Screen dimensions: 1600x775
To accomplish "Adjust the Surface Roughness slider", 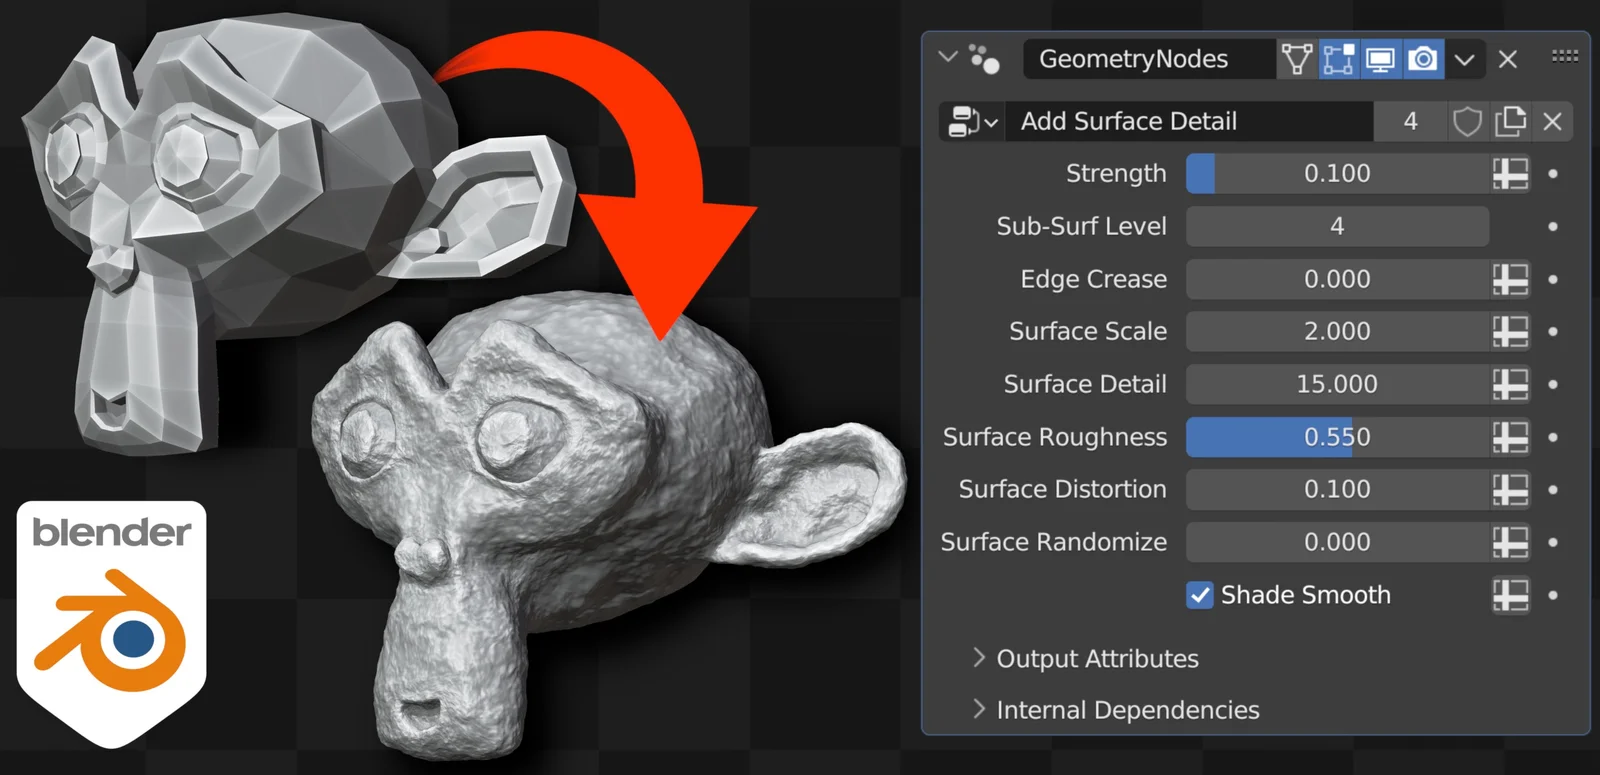I will pos(1337,437).
